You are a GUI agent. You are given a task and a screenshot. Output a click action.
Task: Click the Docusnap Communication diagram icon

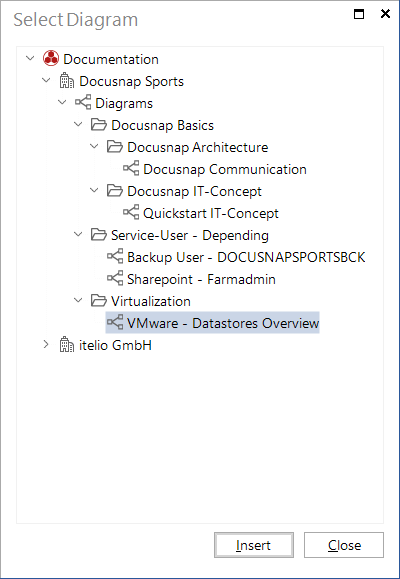pyautogui.click(x=131, y=169)
